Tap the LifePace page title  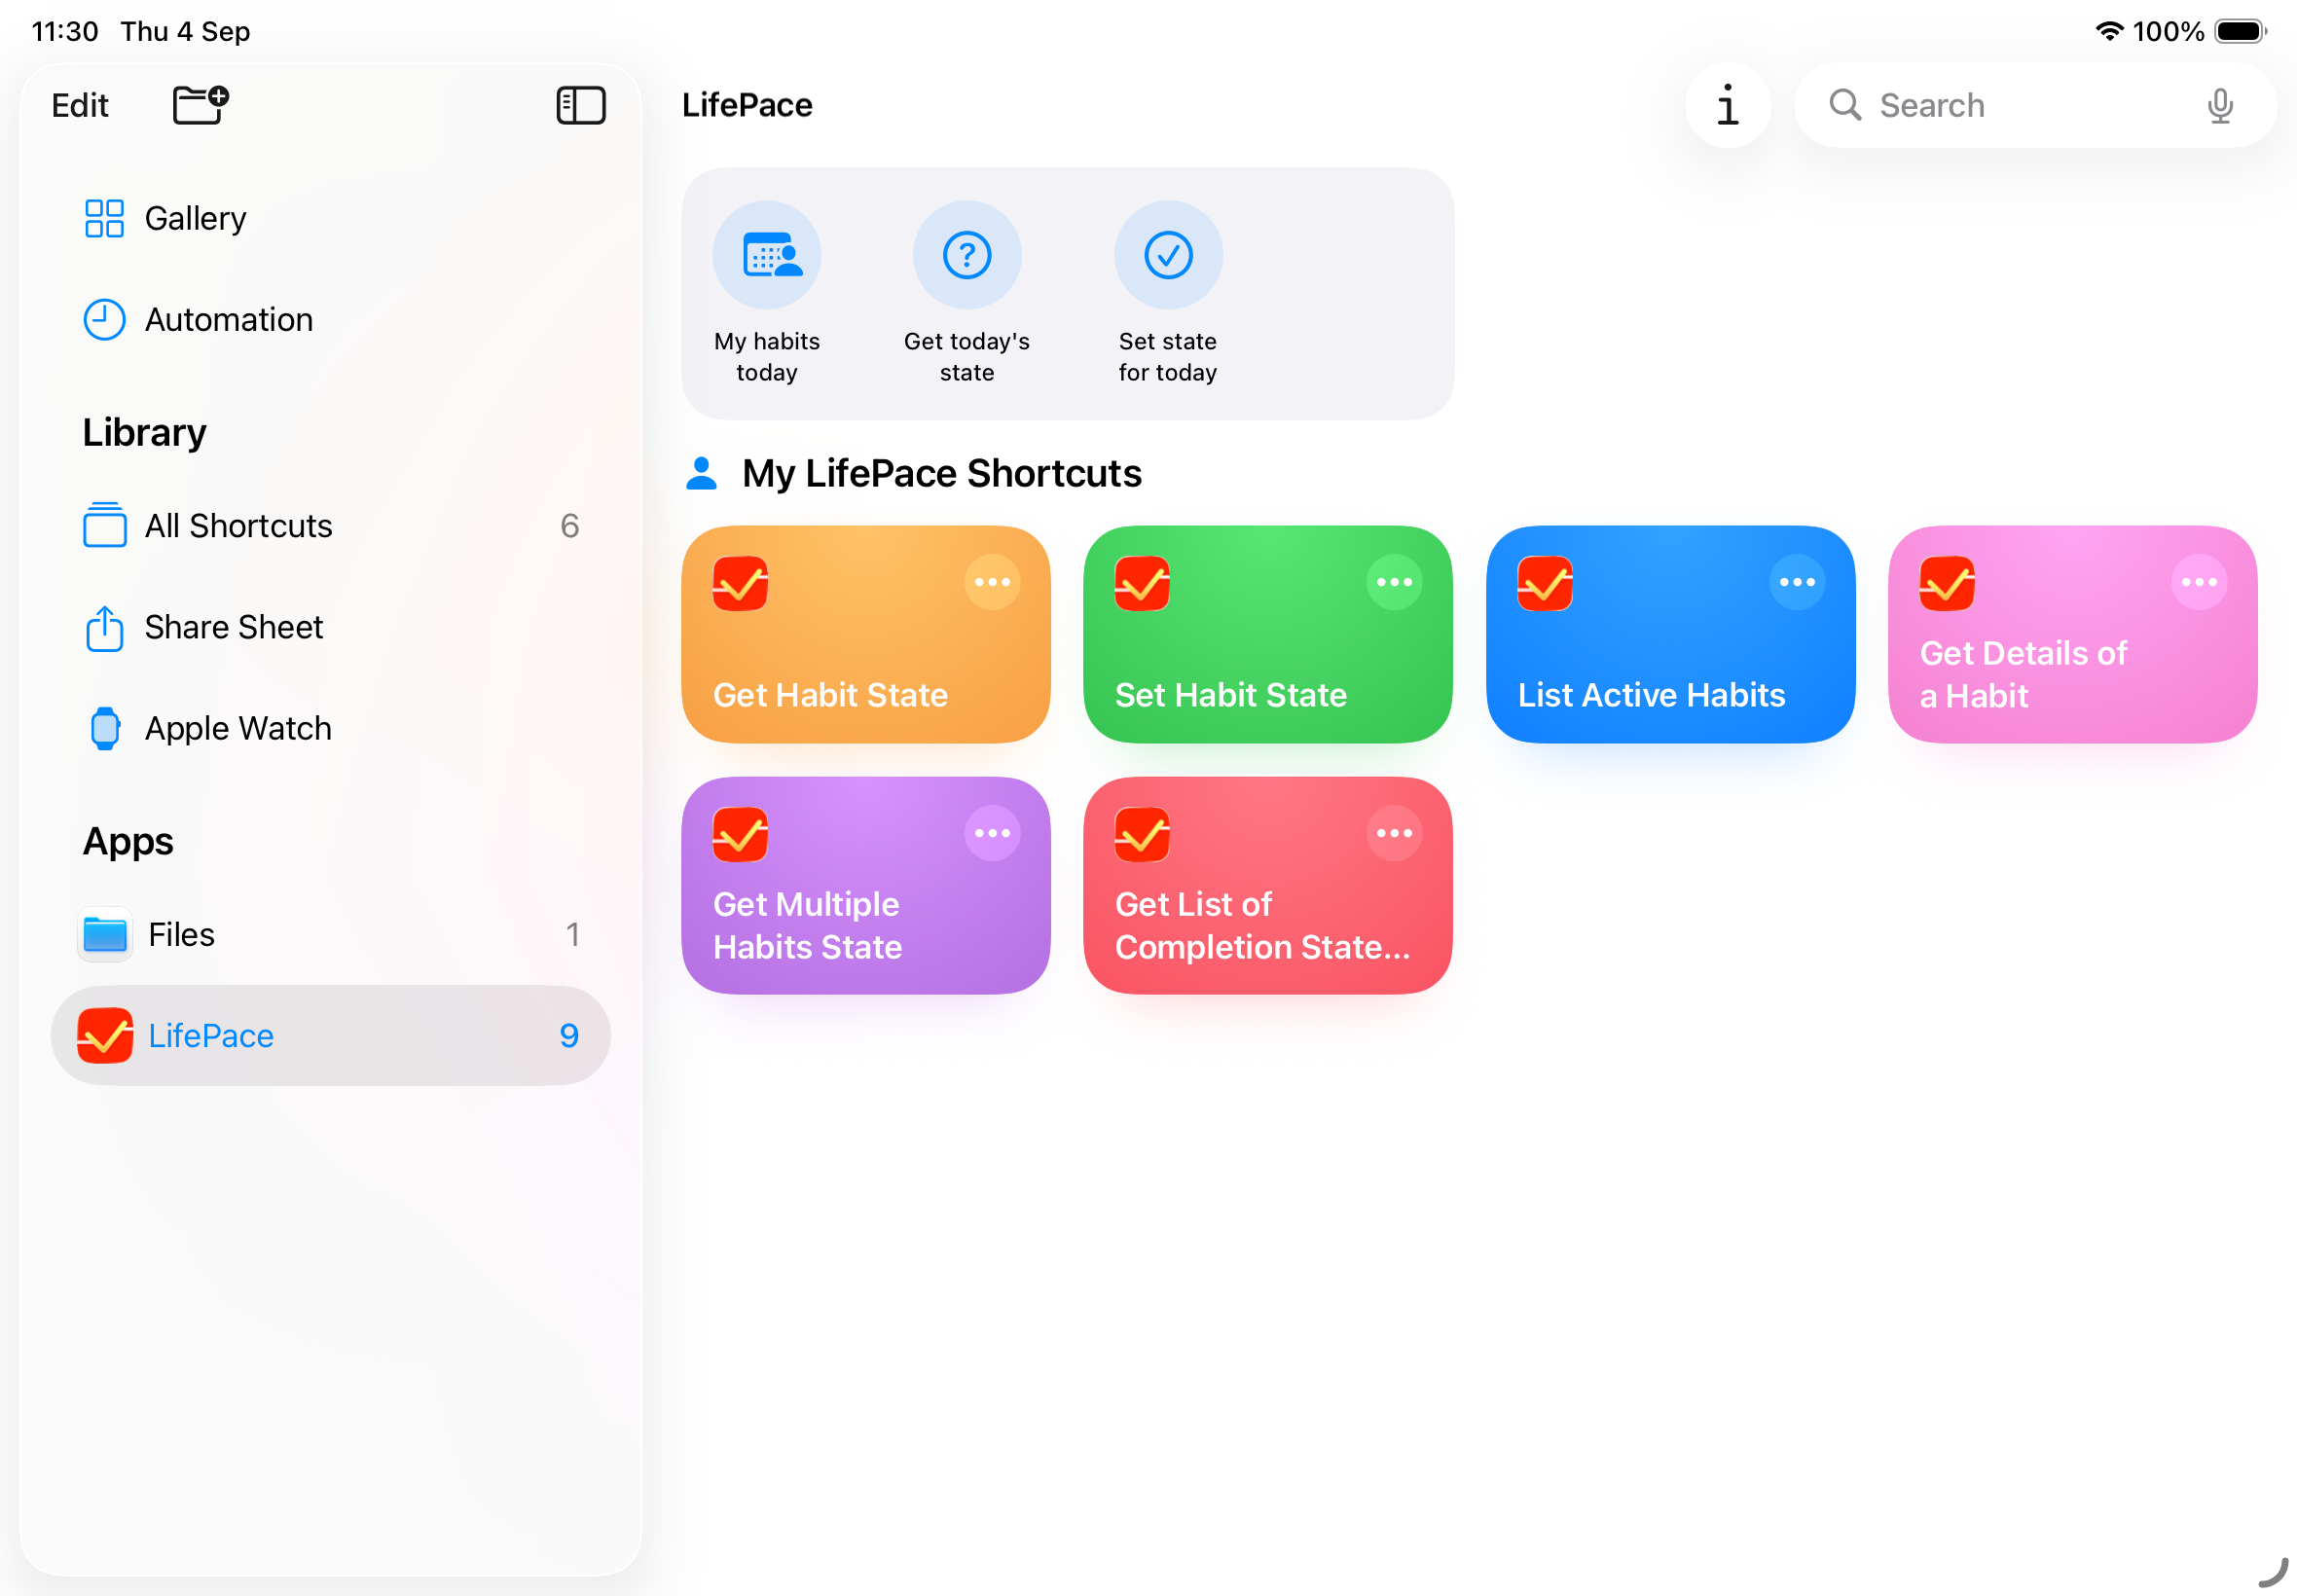pyautogui.click(x=747, y=105)
